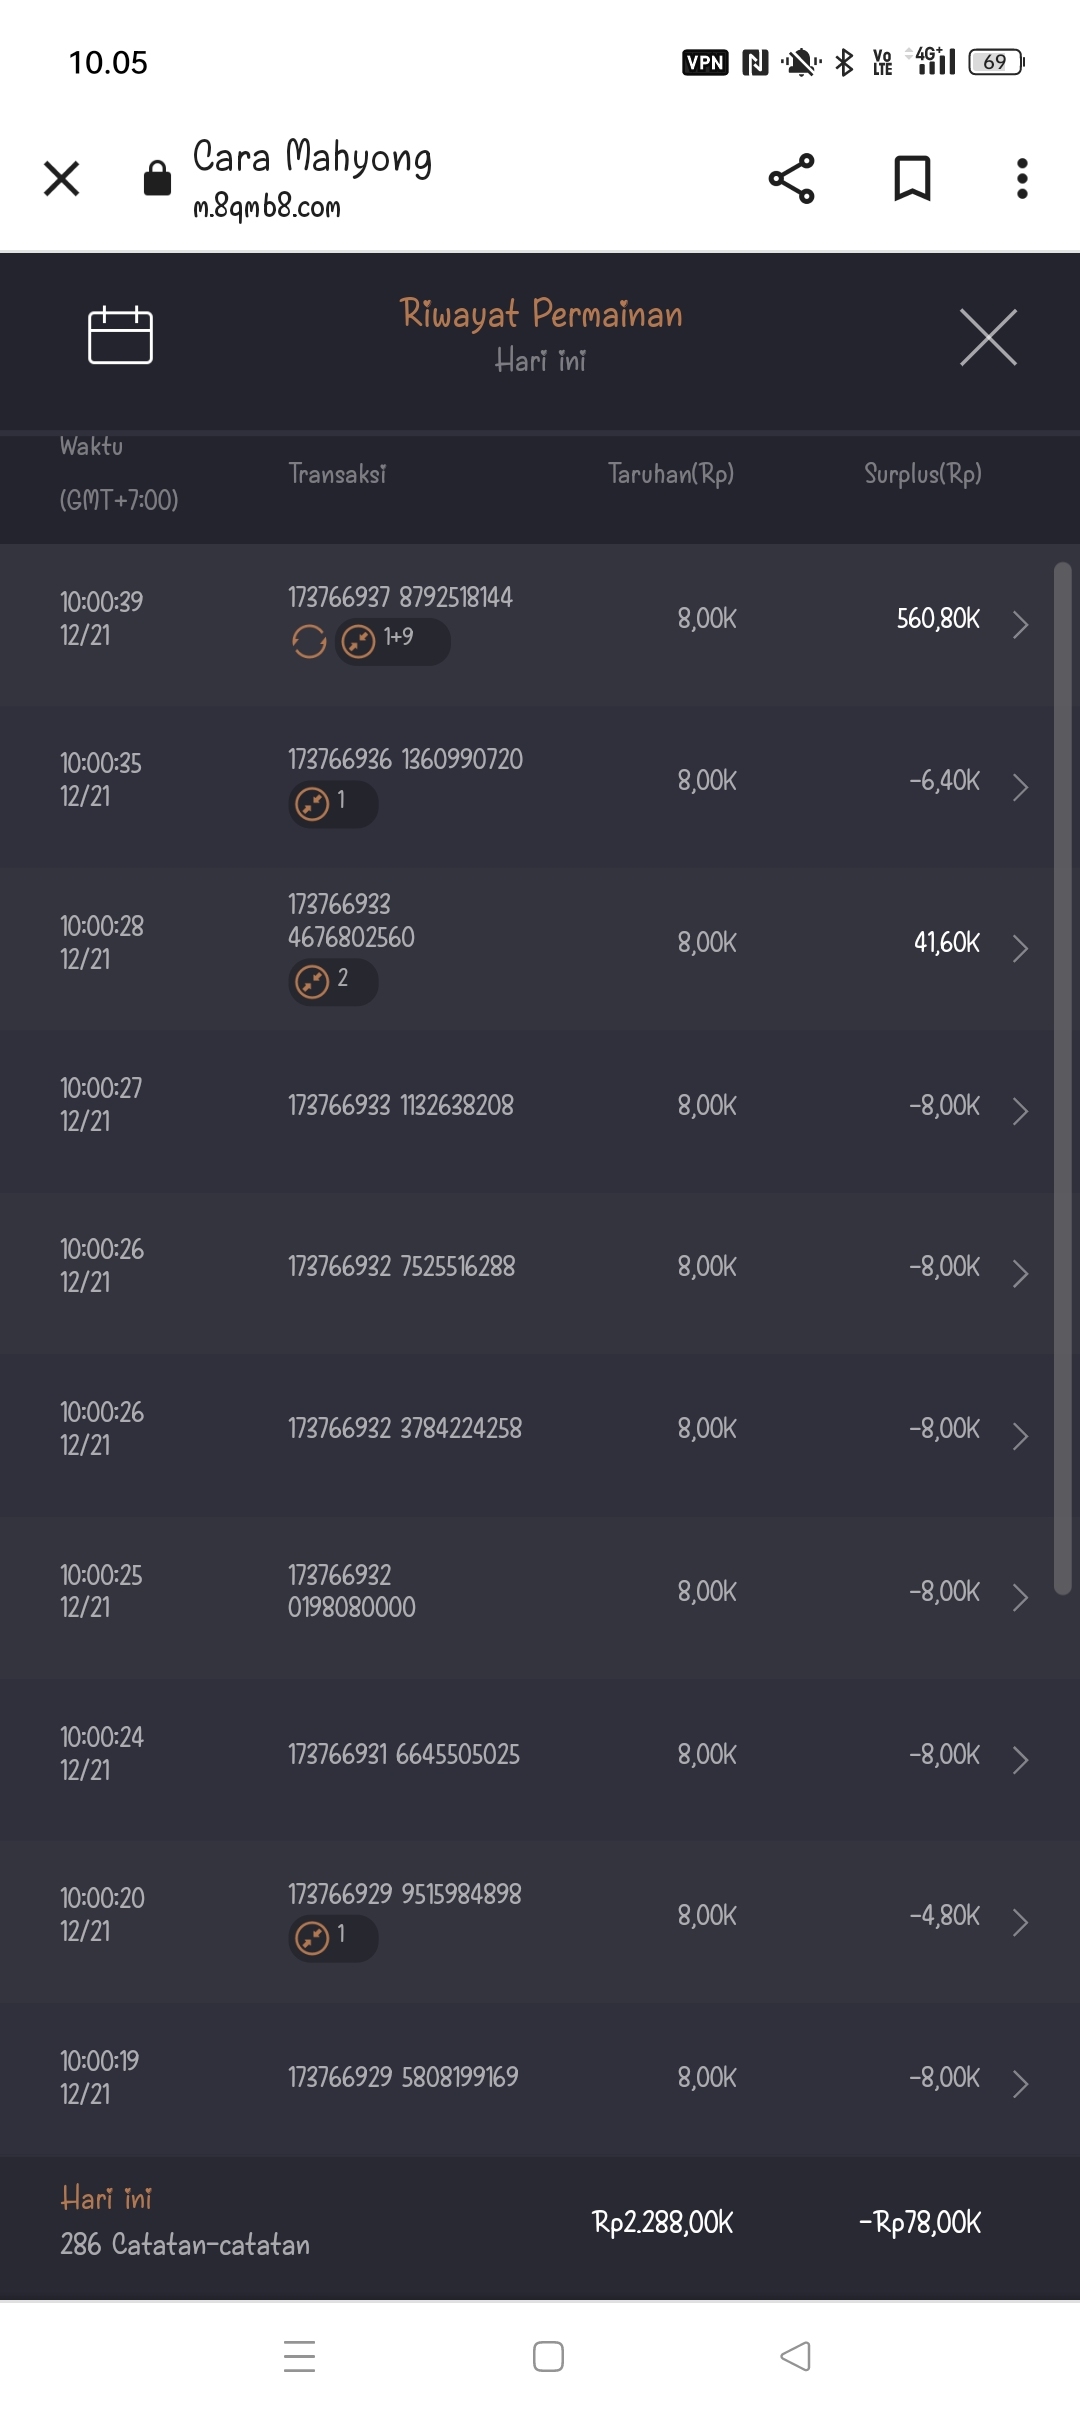Open the Android recent apps menu button
This screenshot has width=1080, height=2412.
pyautogui.click(x=299, y=2356)
